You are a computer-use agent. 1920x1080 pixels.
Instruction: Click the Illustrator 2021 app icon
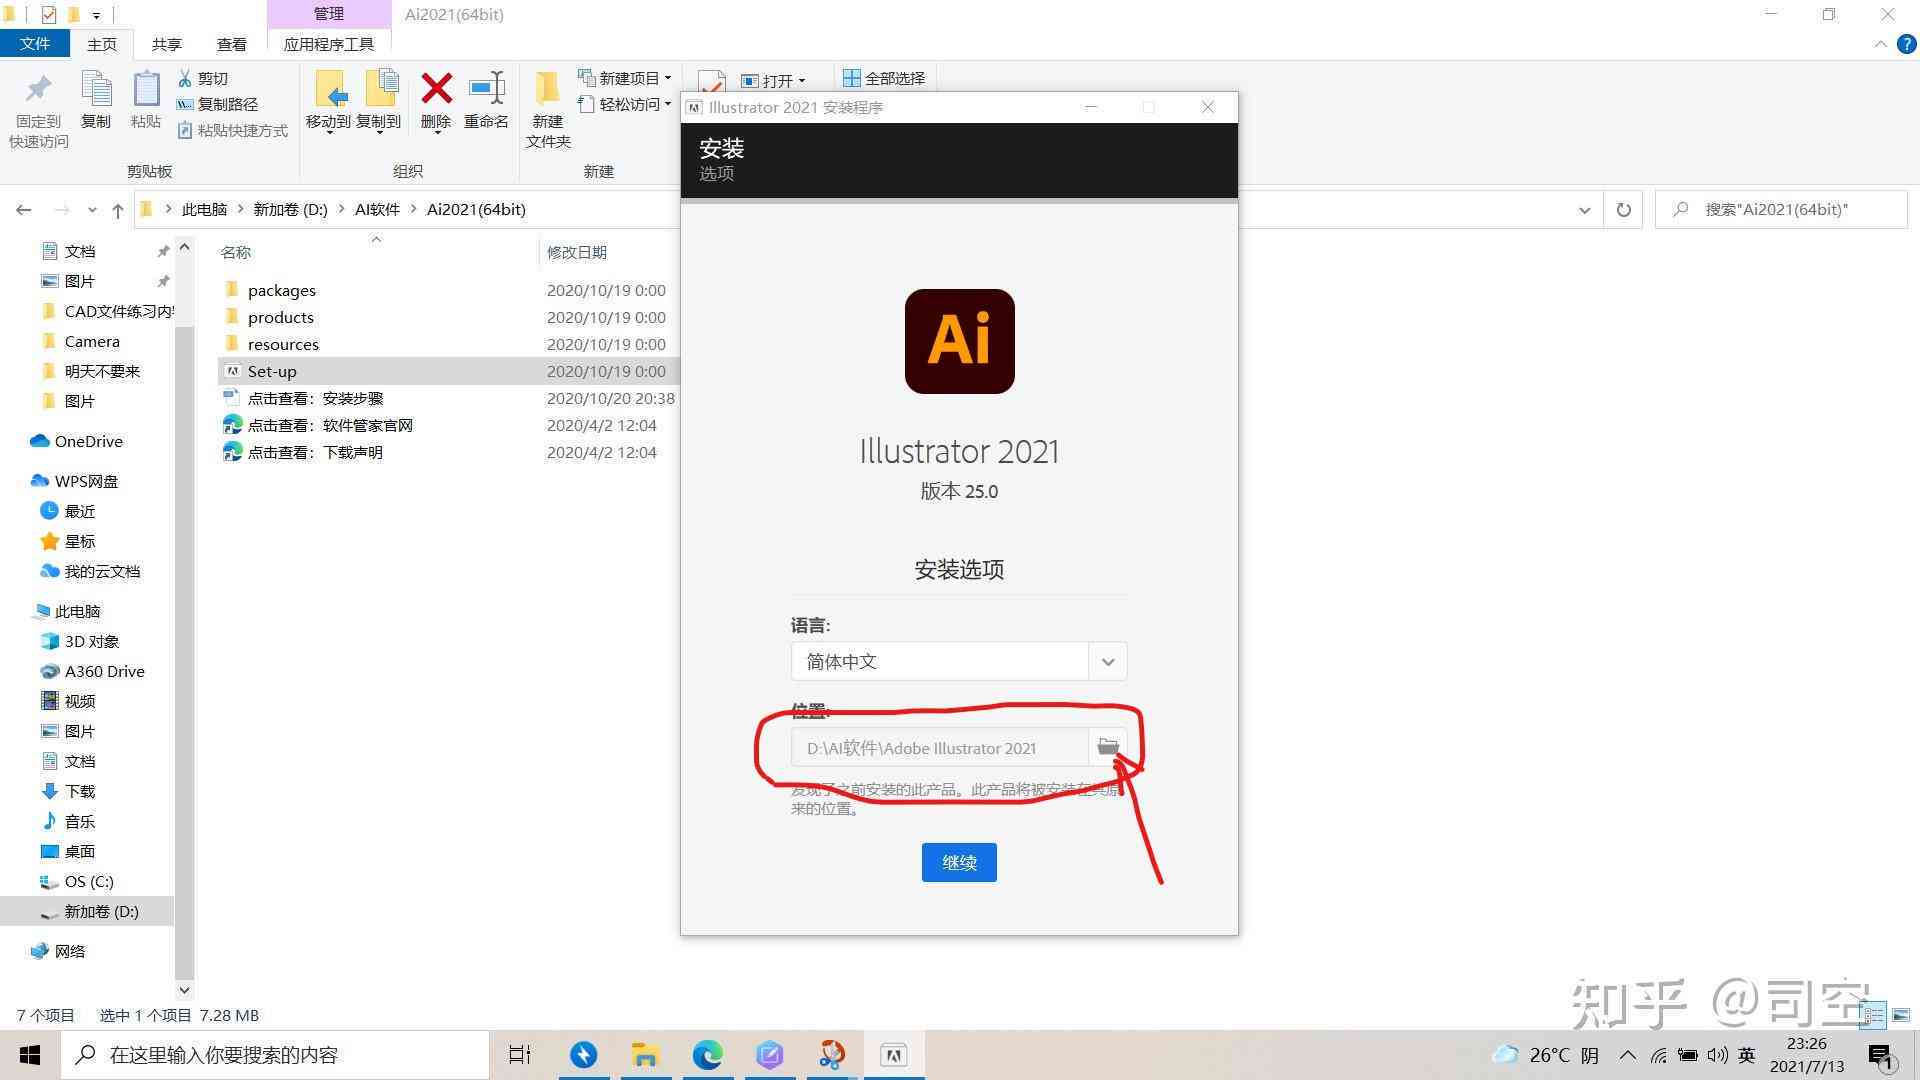coord(959,342)
